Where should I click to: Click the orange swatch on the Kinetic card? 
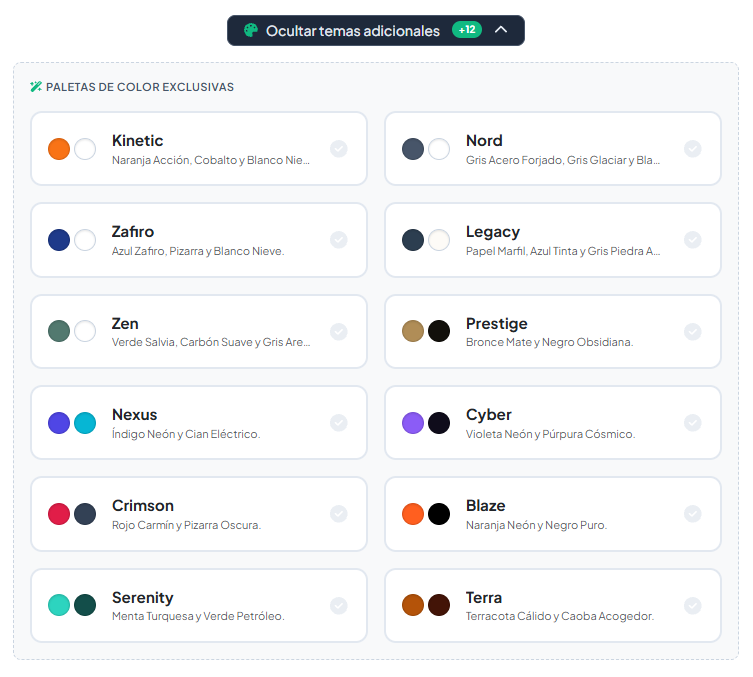click(59, 149)
